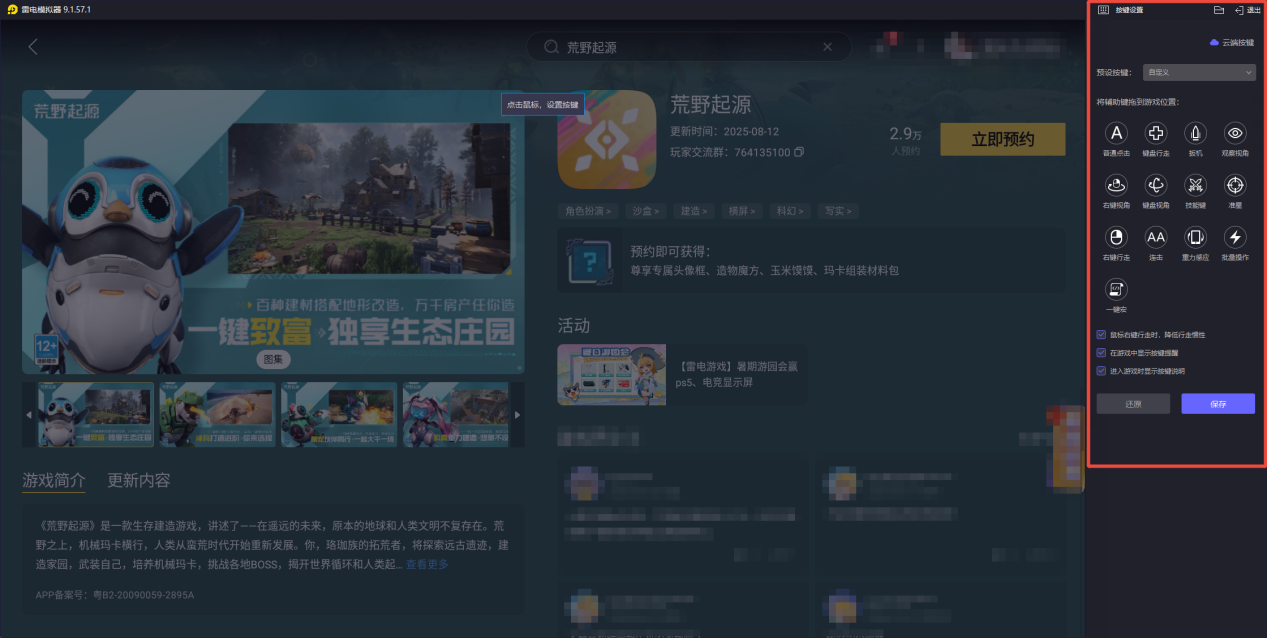The image size is (1267, 638).
Task: Copy the player group number 764135100
Action: [x=799, y=152]
